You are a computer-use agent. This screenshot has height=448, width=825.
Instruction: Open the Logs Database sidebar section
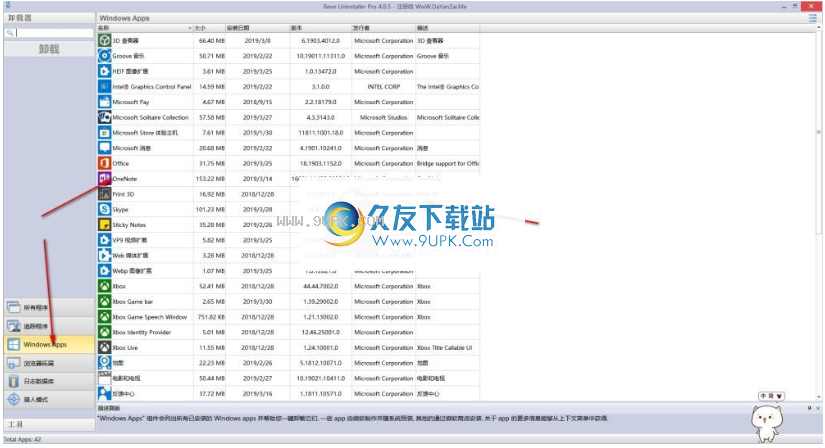[49, 381]
